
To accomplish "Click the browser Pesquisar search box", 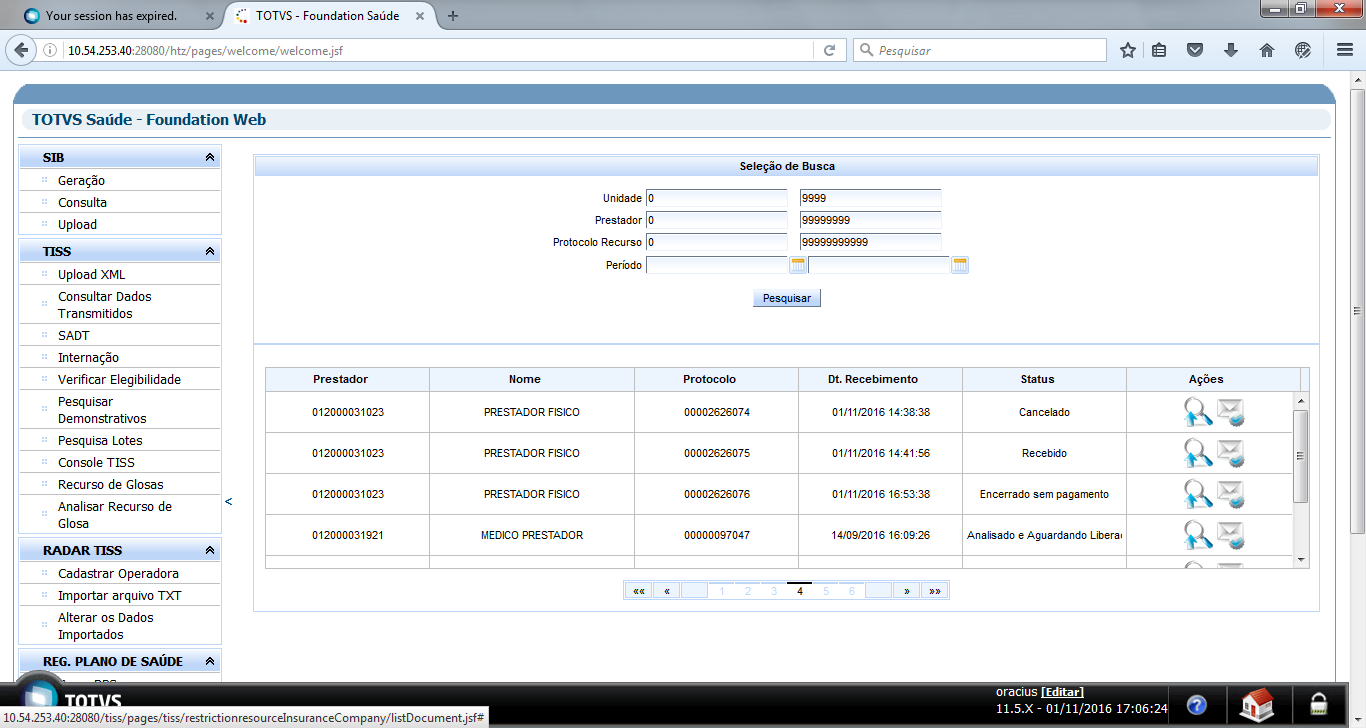I will [980, 50].
